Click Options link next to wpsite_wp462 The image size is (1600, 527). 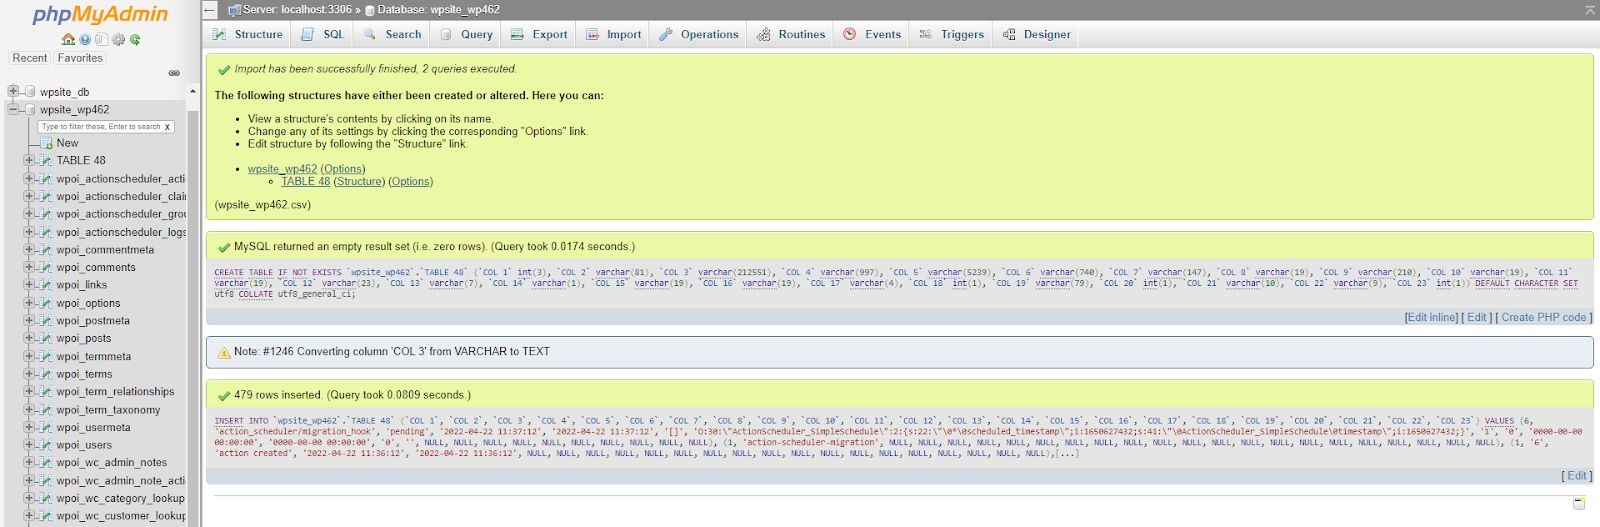[x=343, y=169]
